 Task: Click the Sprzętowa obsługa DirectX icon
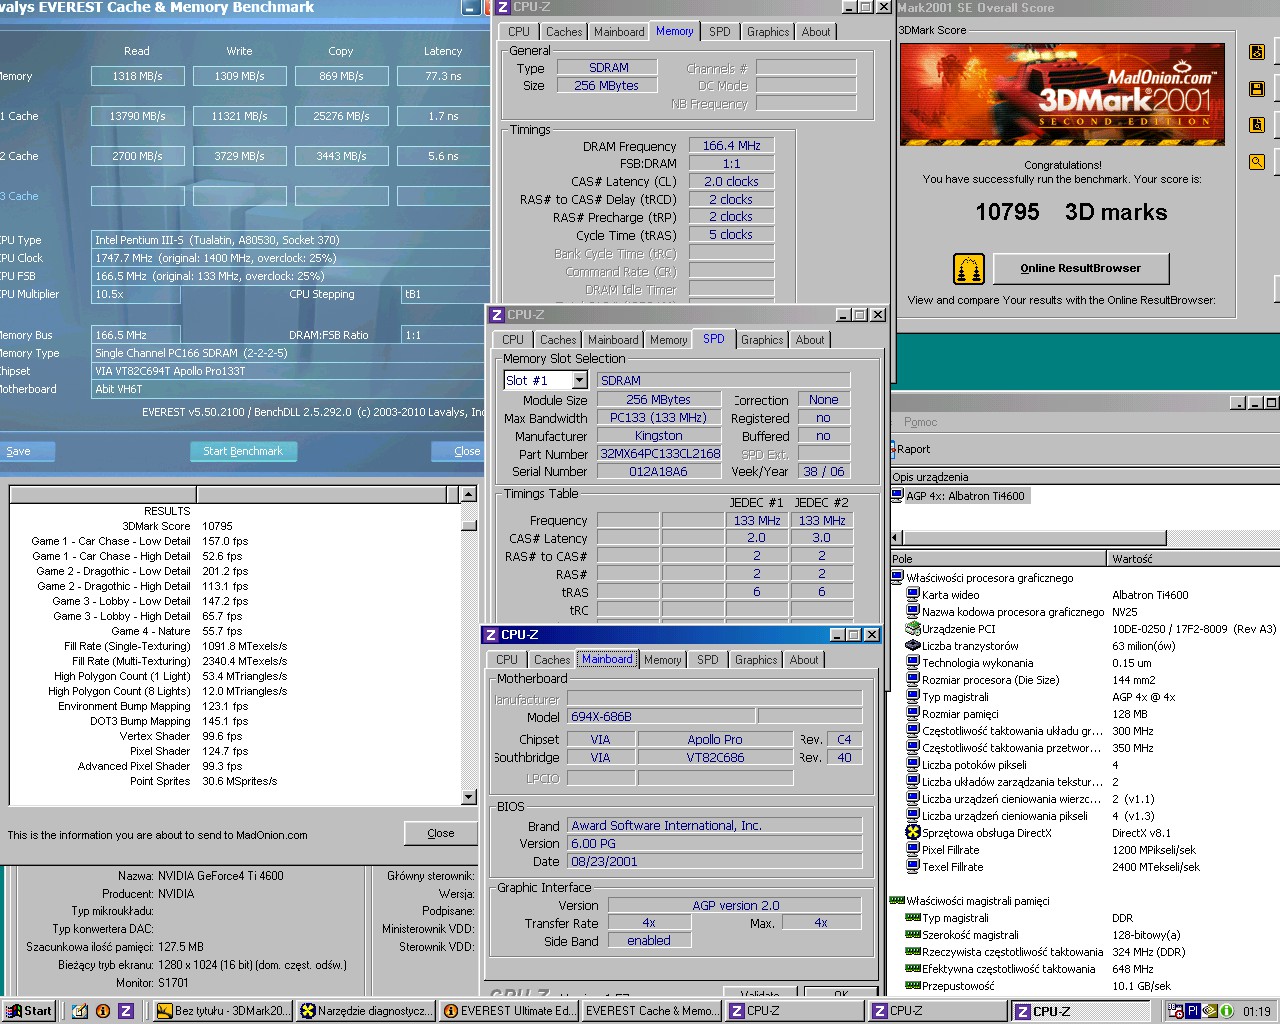pyautogui.click(x=912, y=833)
